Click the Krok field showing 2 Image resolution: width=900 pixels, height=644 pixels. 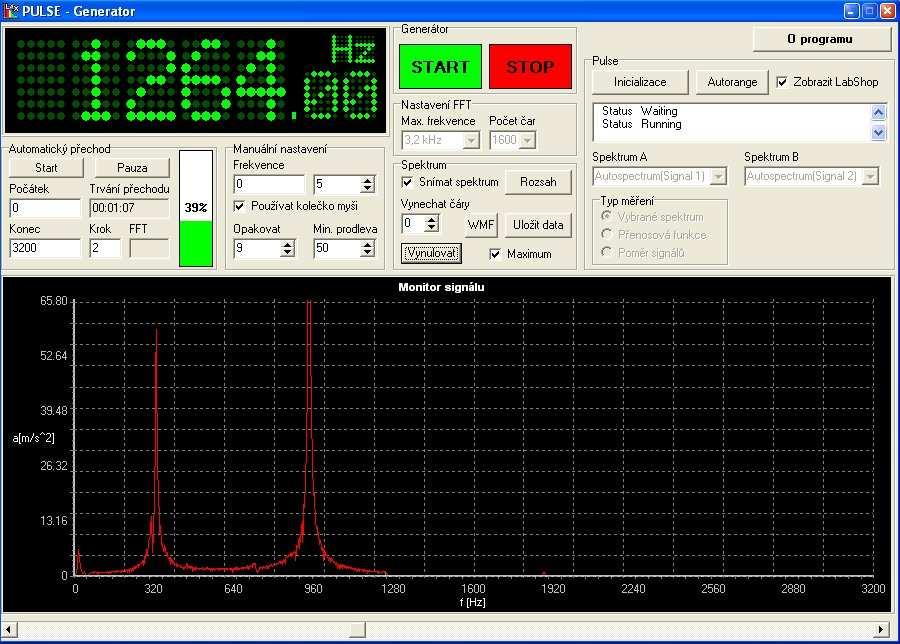point(105,248)
